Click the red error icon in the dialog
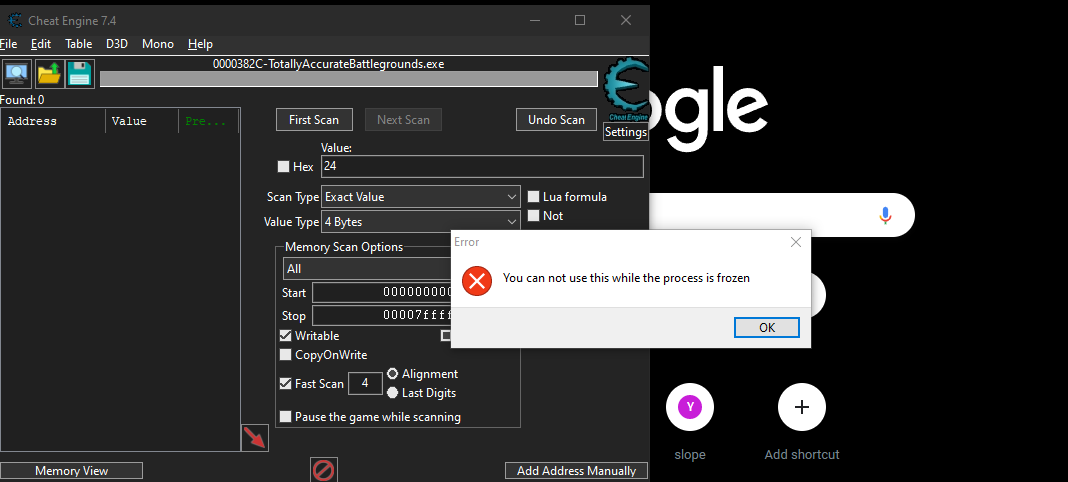Image resolution: width=1068 pixels, height=482 pixels. coord(477,280)
